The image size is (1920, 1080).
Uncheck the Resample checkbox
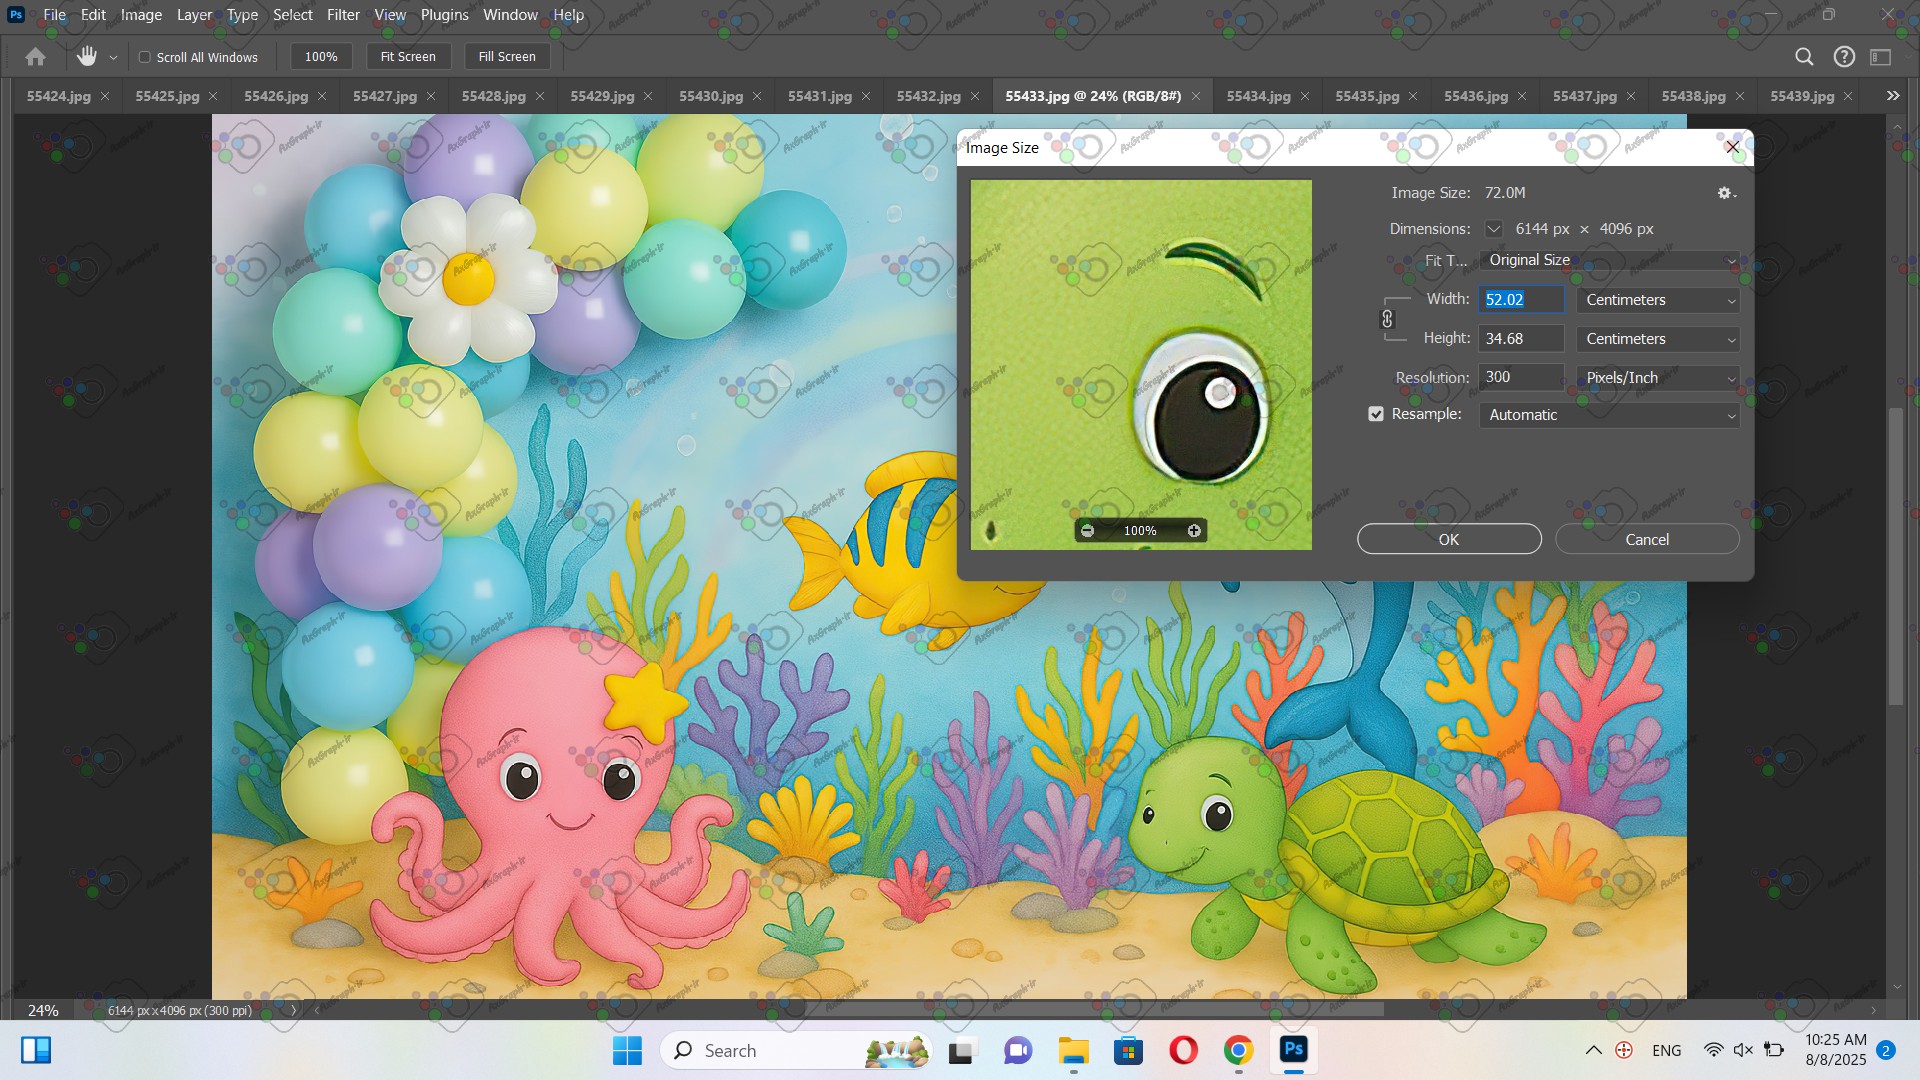[1376, 414]
